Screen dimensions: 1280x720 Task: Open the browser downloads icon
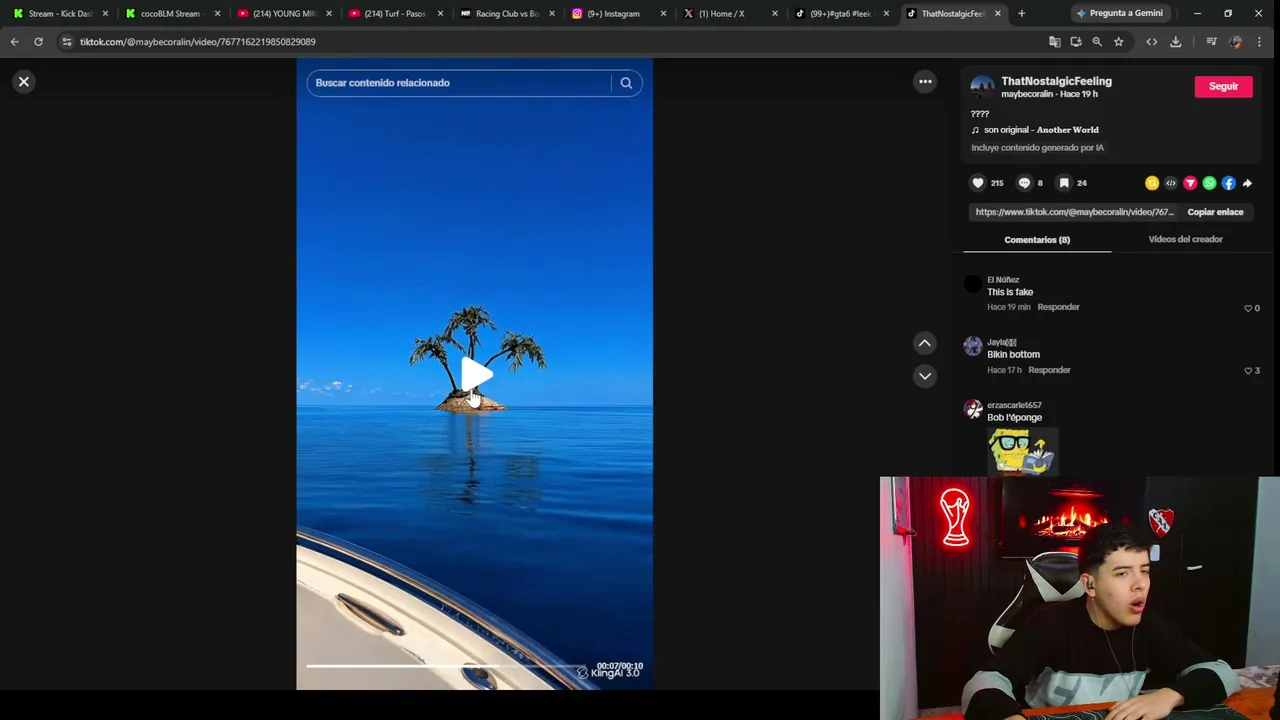pos(1175,42)
